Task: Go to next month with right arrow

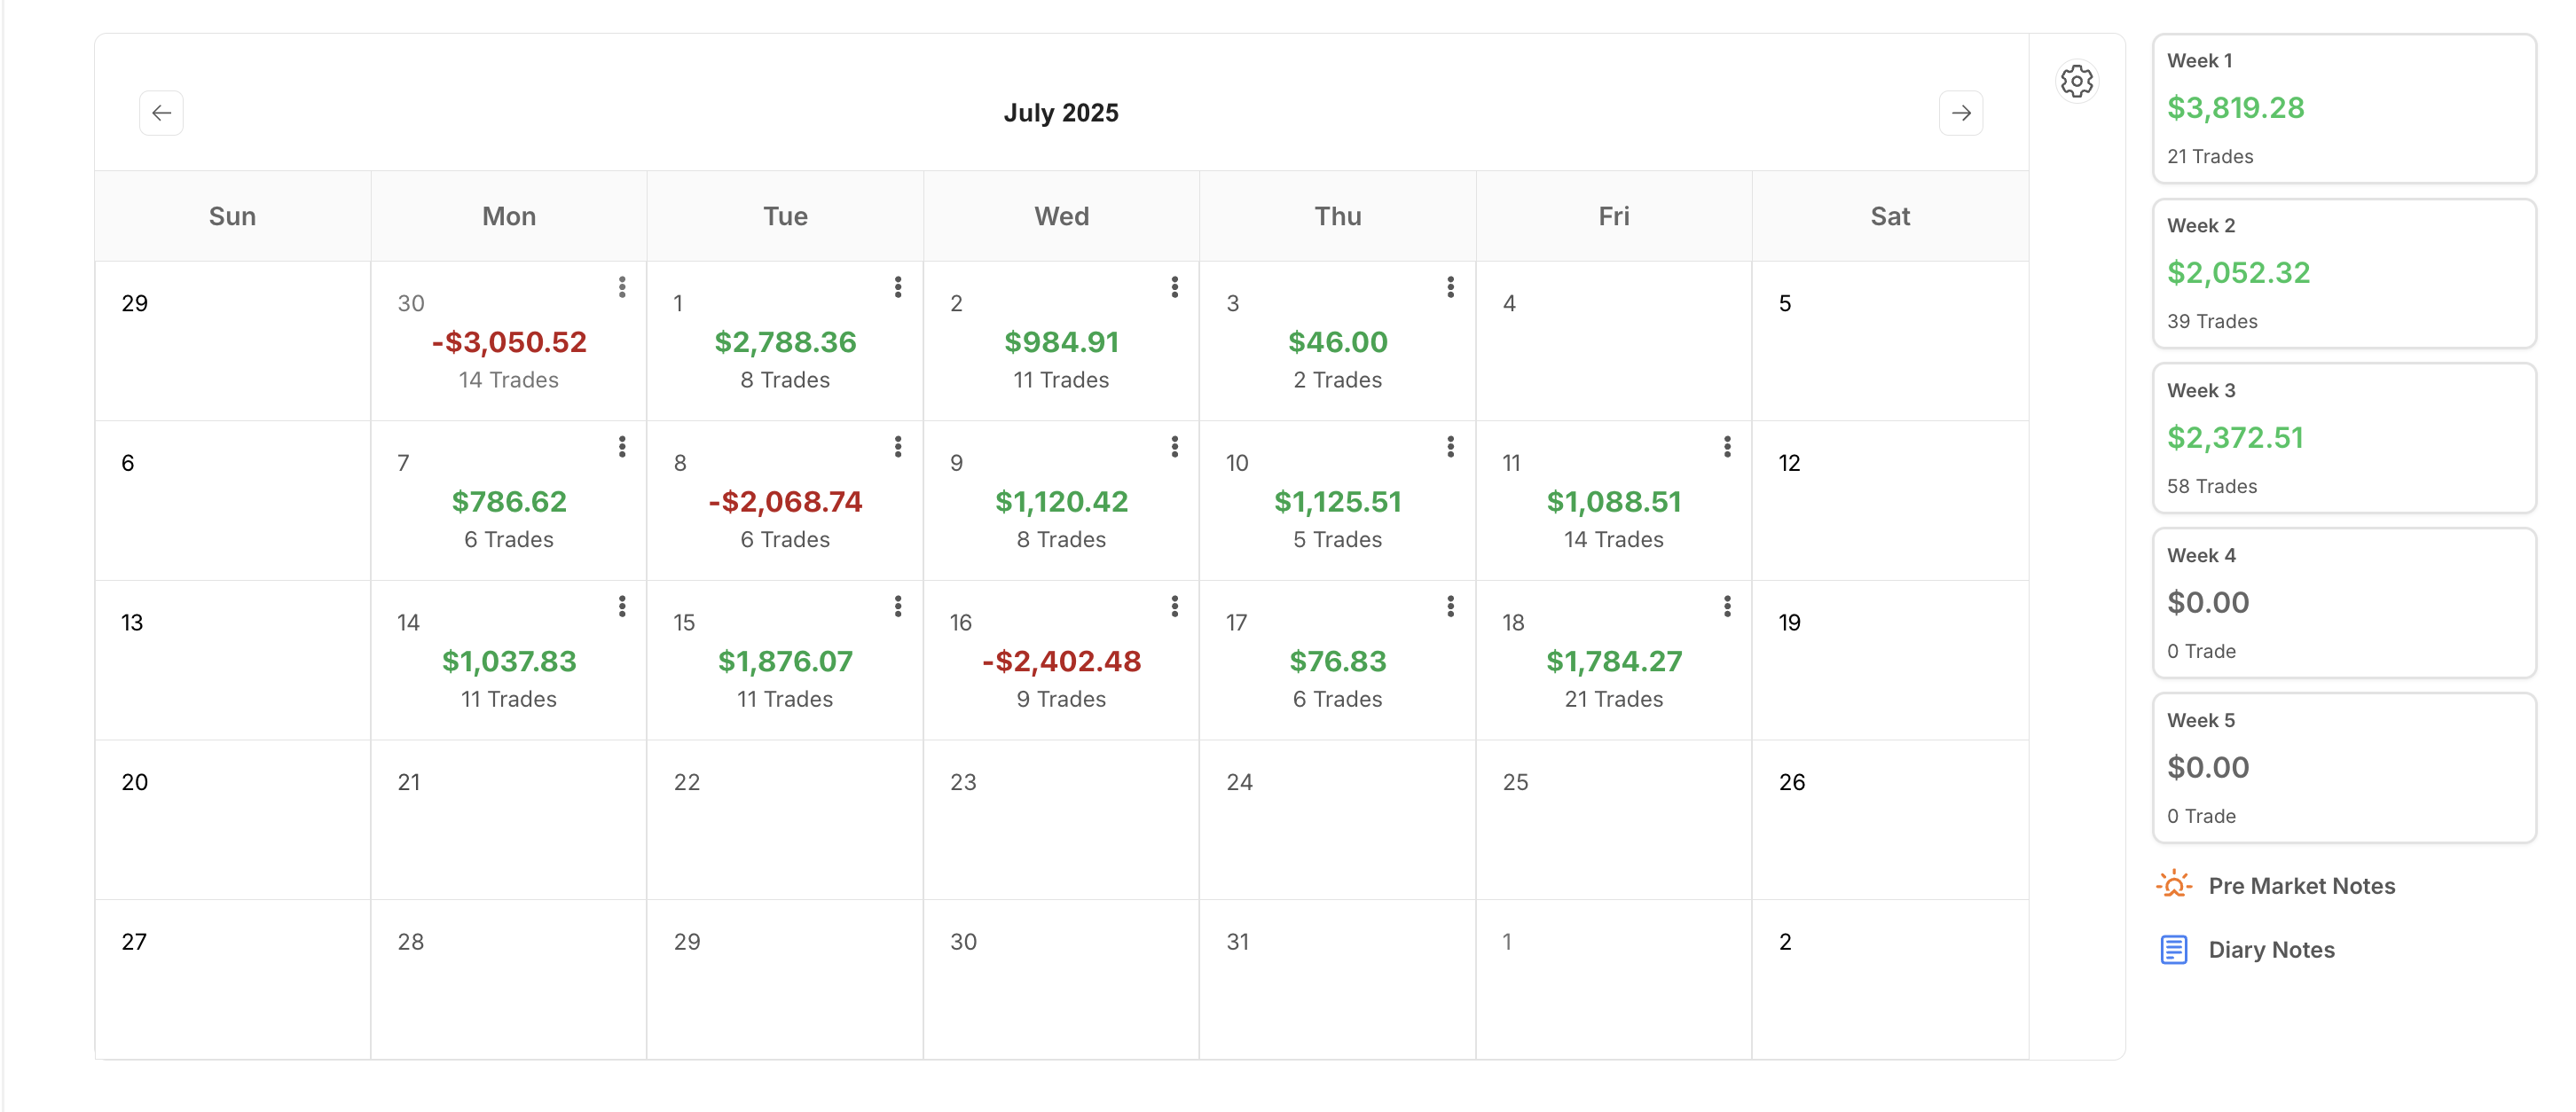Action: (x=1960, y=113)
